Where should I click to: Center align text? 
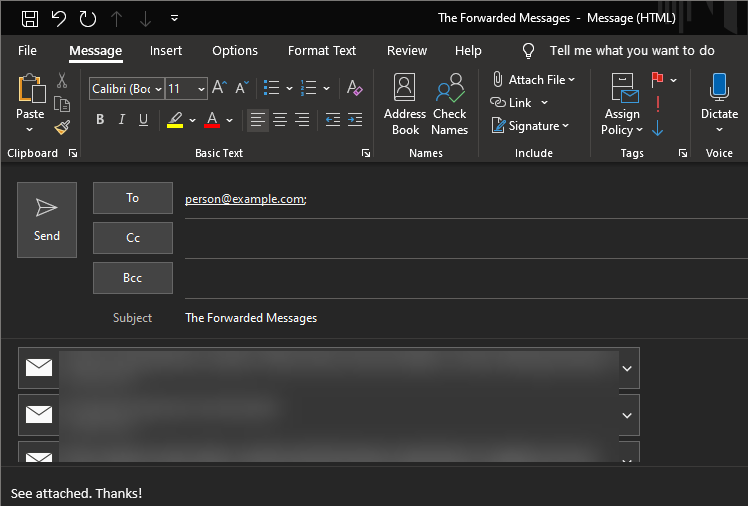coord(280,120)
